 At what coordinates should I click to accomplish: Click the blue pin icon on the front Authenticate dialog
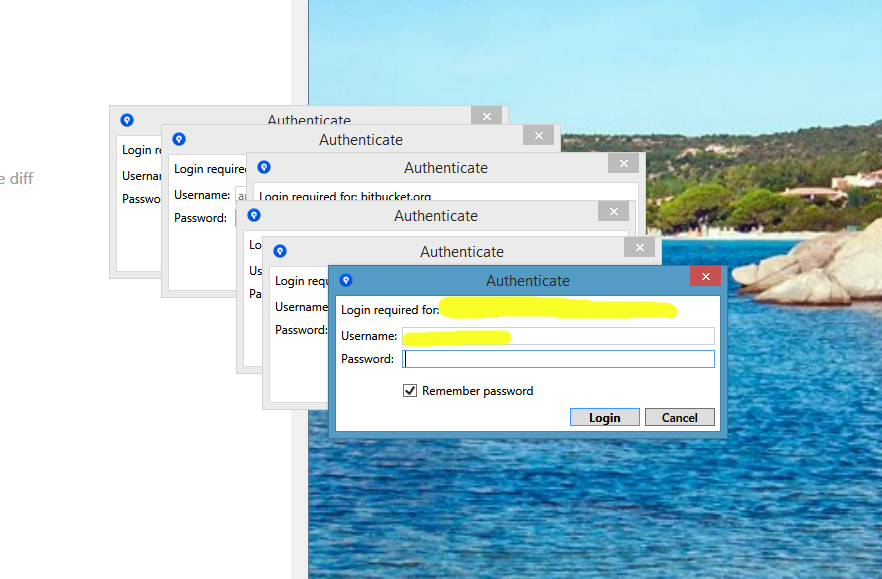click(346, 280)
